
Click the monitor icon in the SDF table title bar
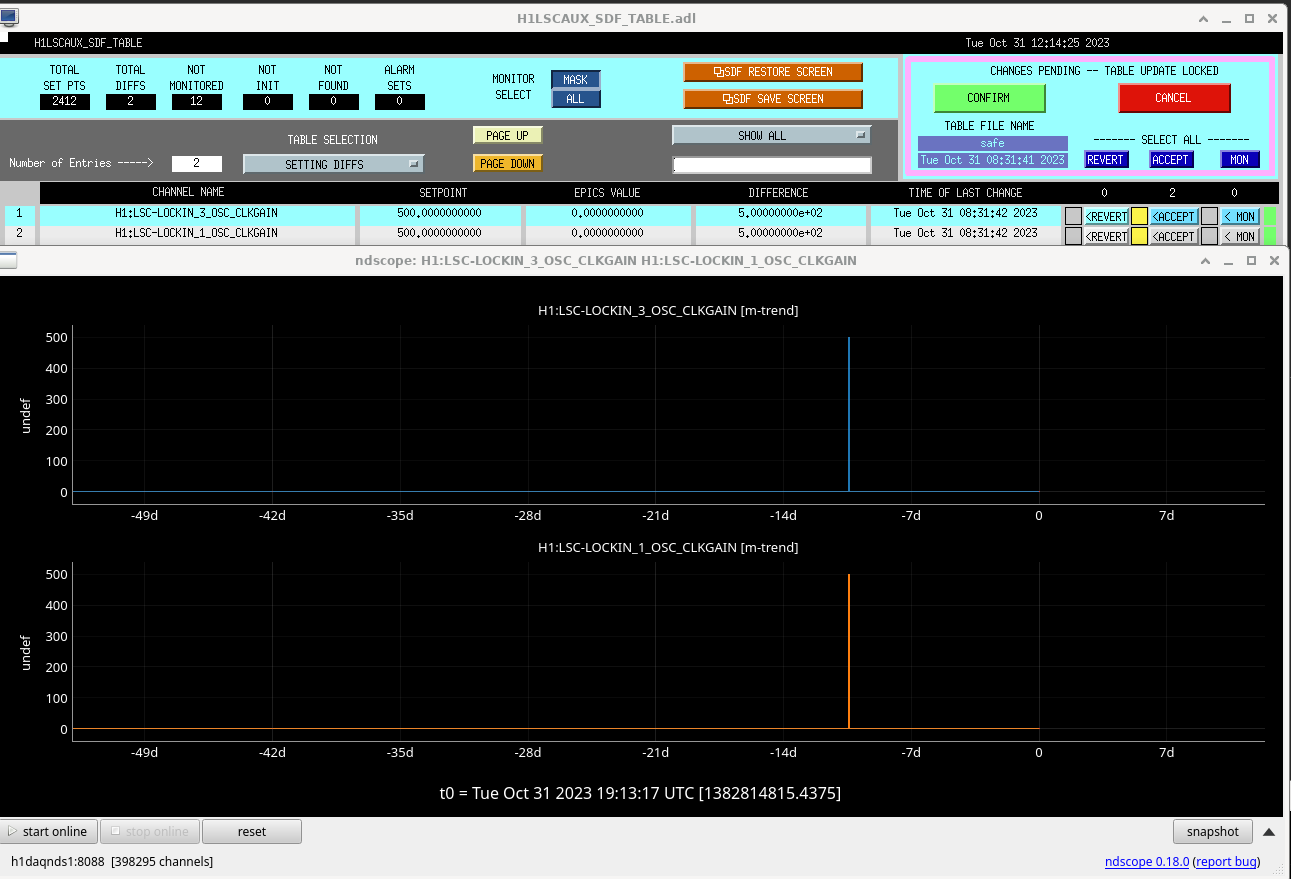(x=9, y=17)
